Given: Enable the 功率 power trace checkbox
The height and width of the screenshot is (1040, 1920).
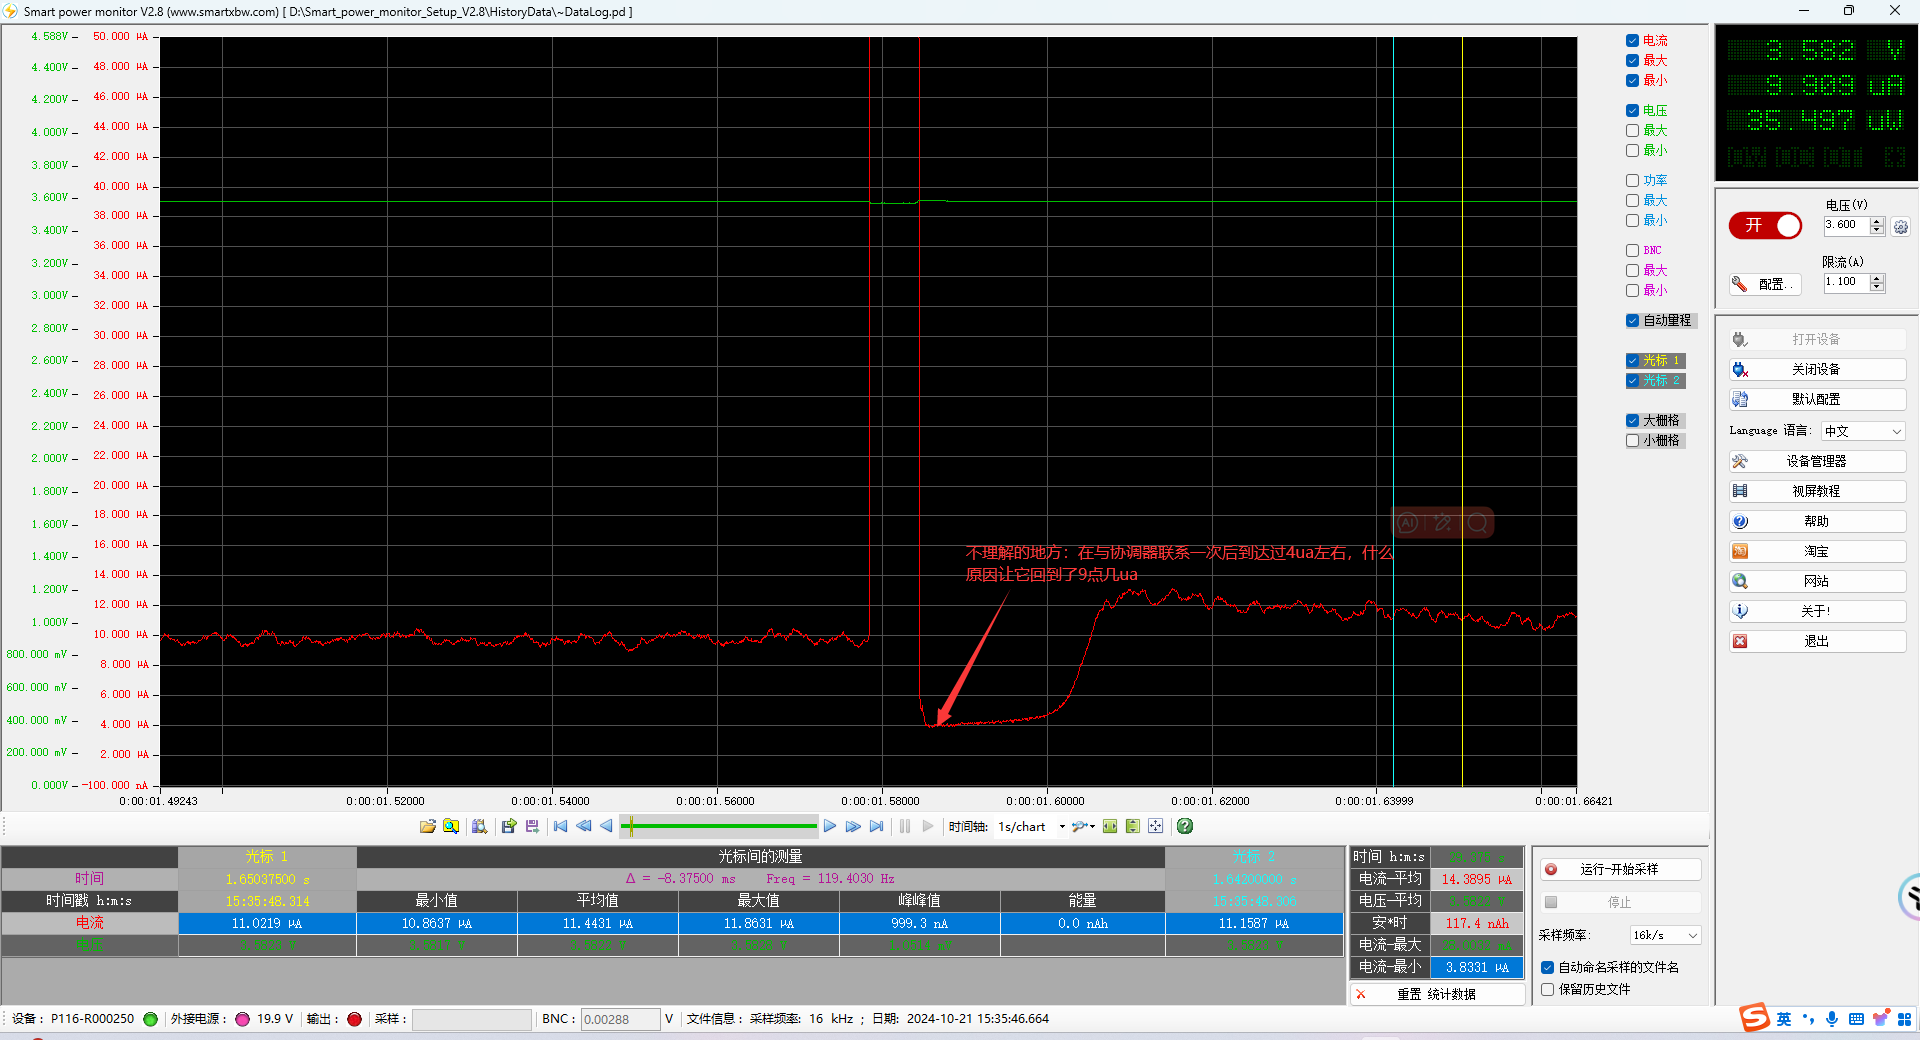Looking at the screenshot, I should click(1632, 181).
